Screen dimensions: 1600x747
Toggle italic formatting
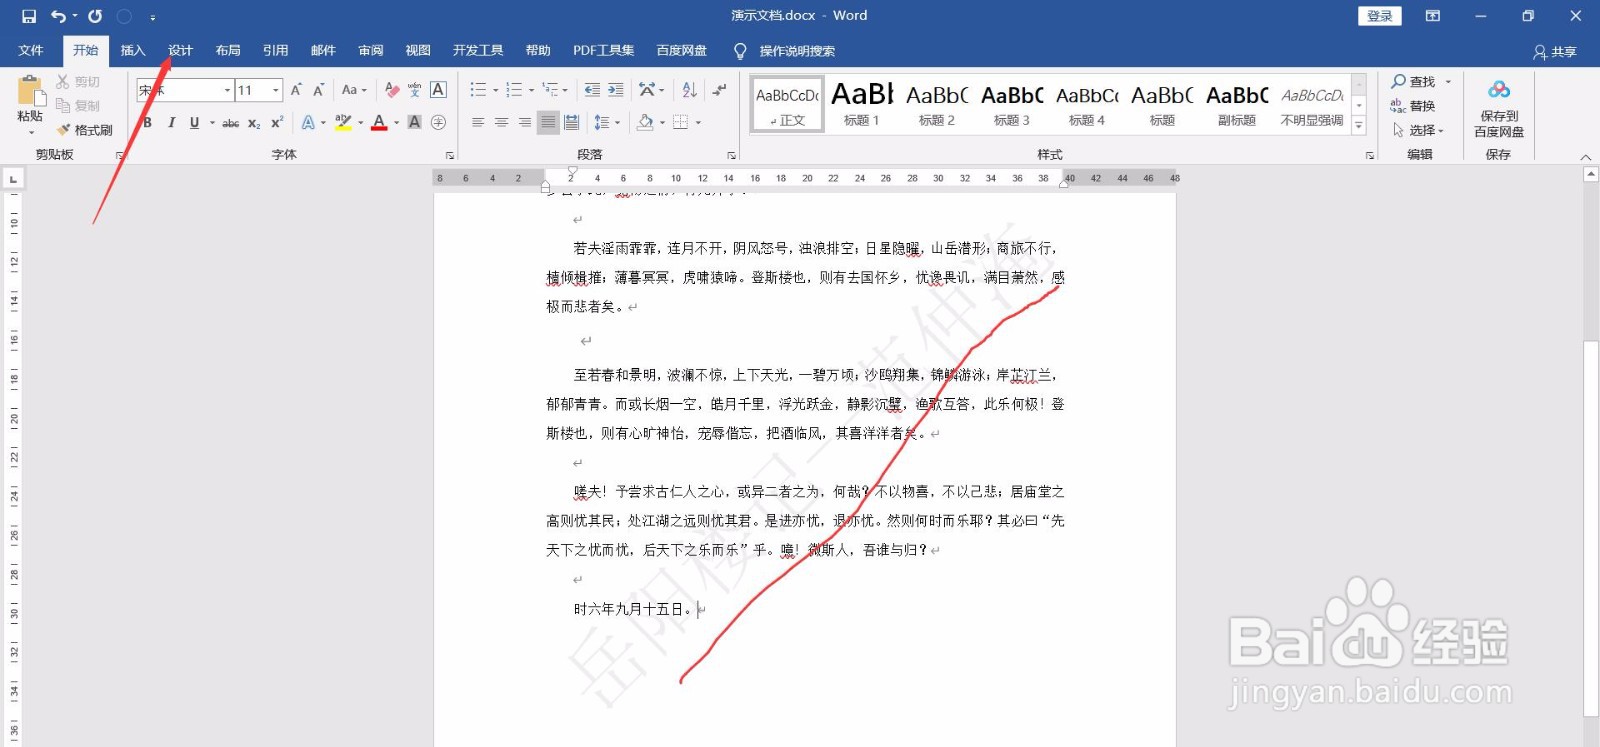[x=171, y=123]
